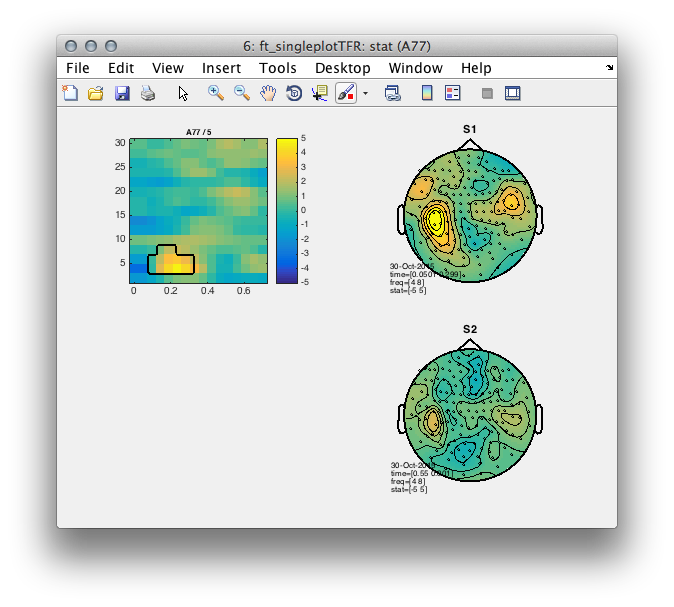The height and width of the screenshot is (607, 674).
Task: Click the Hide Plot Tools icon
Action: [x=487, y=93]
